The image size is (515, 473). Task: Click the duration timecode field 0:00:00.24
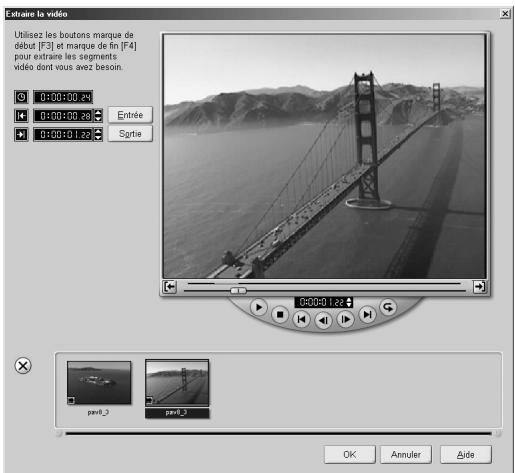[63, 97]
